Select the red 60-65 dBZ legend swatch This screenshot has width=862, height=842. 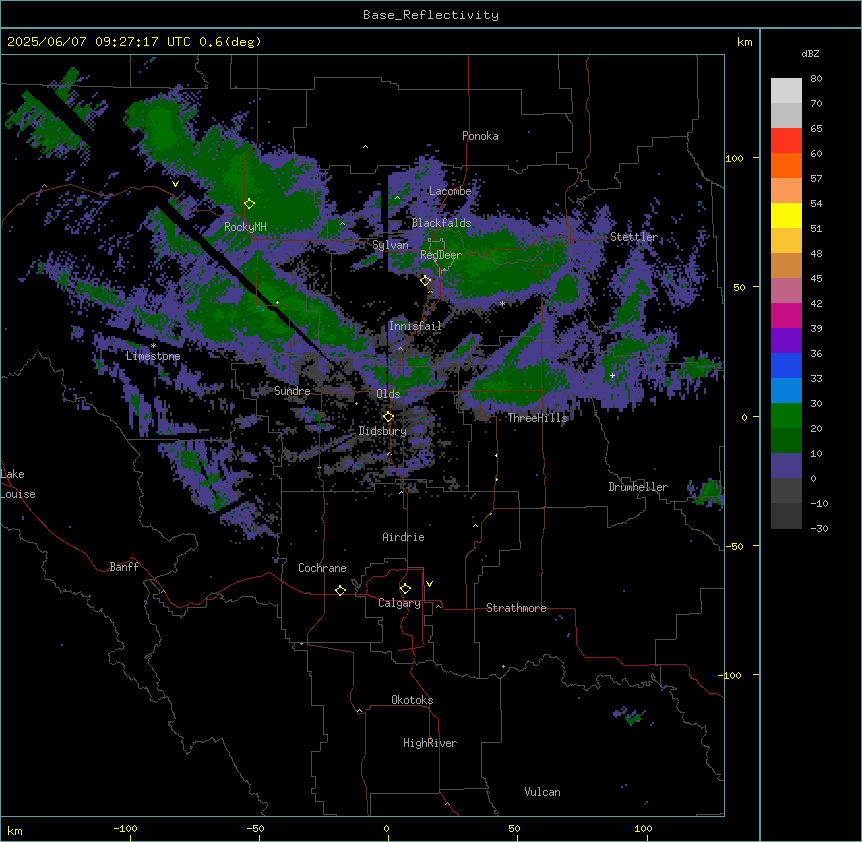[x=786, y=140]
